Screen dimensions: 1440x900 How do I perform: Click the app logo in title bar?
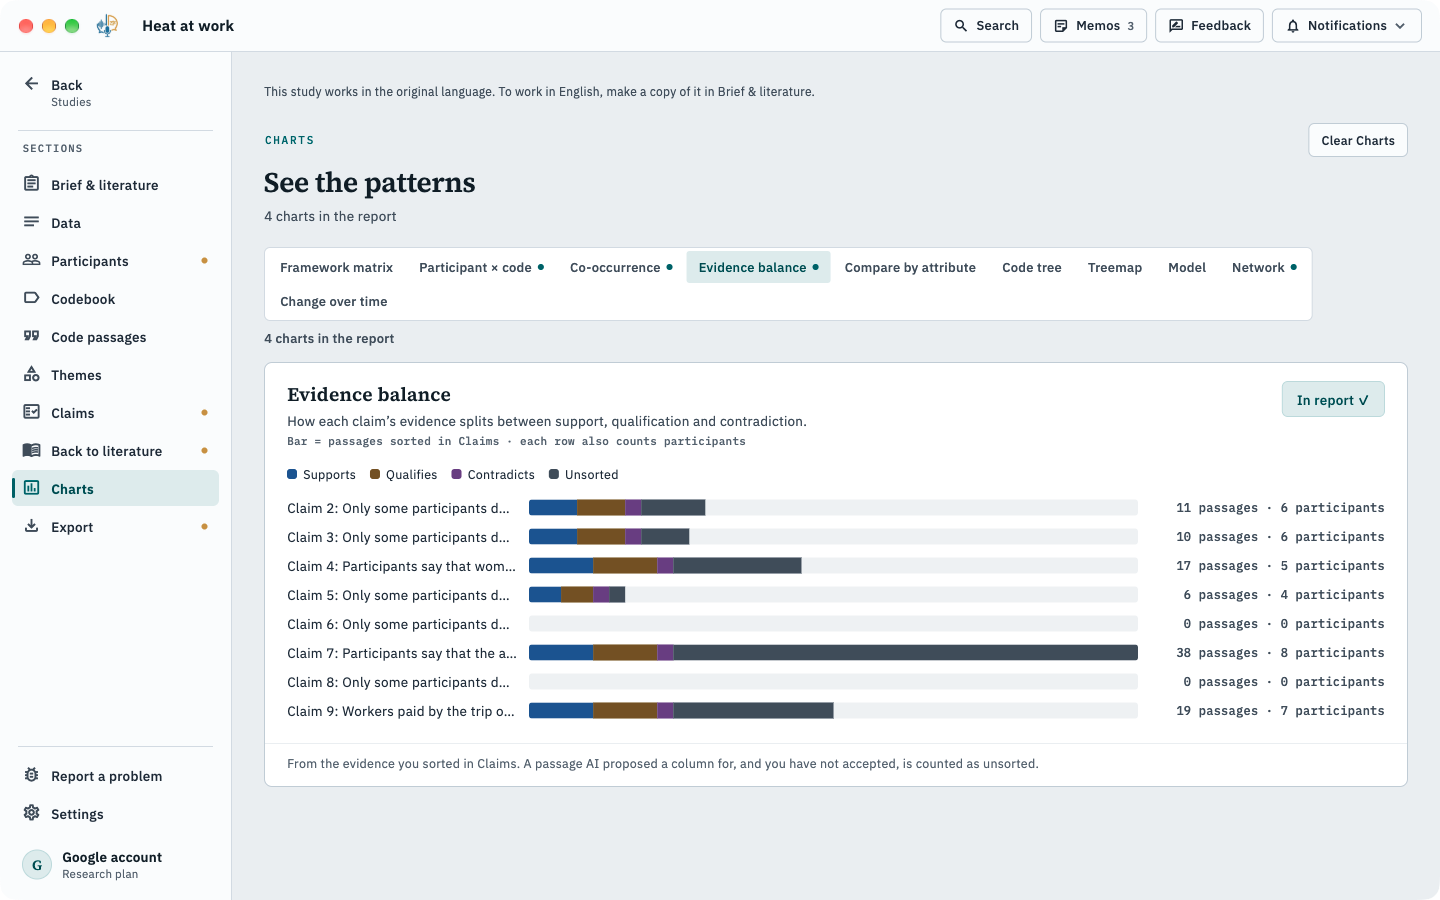pos(107,26)
